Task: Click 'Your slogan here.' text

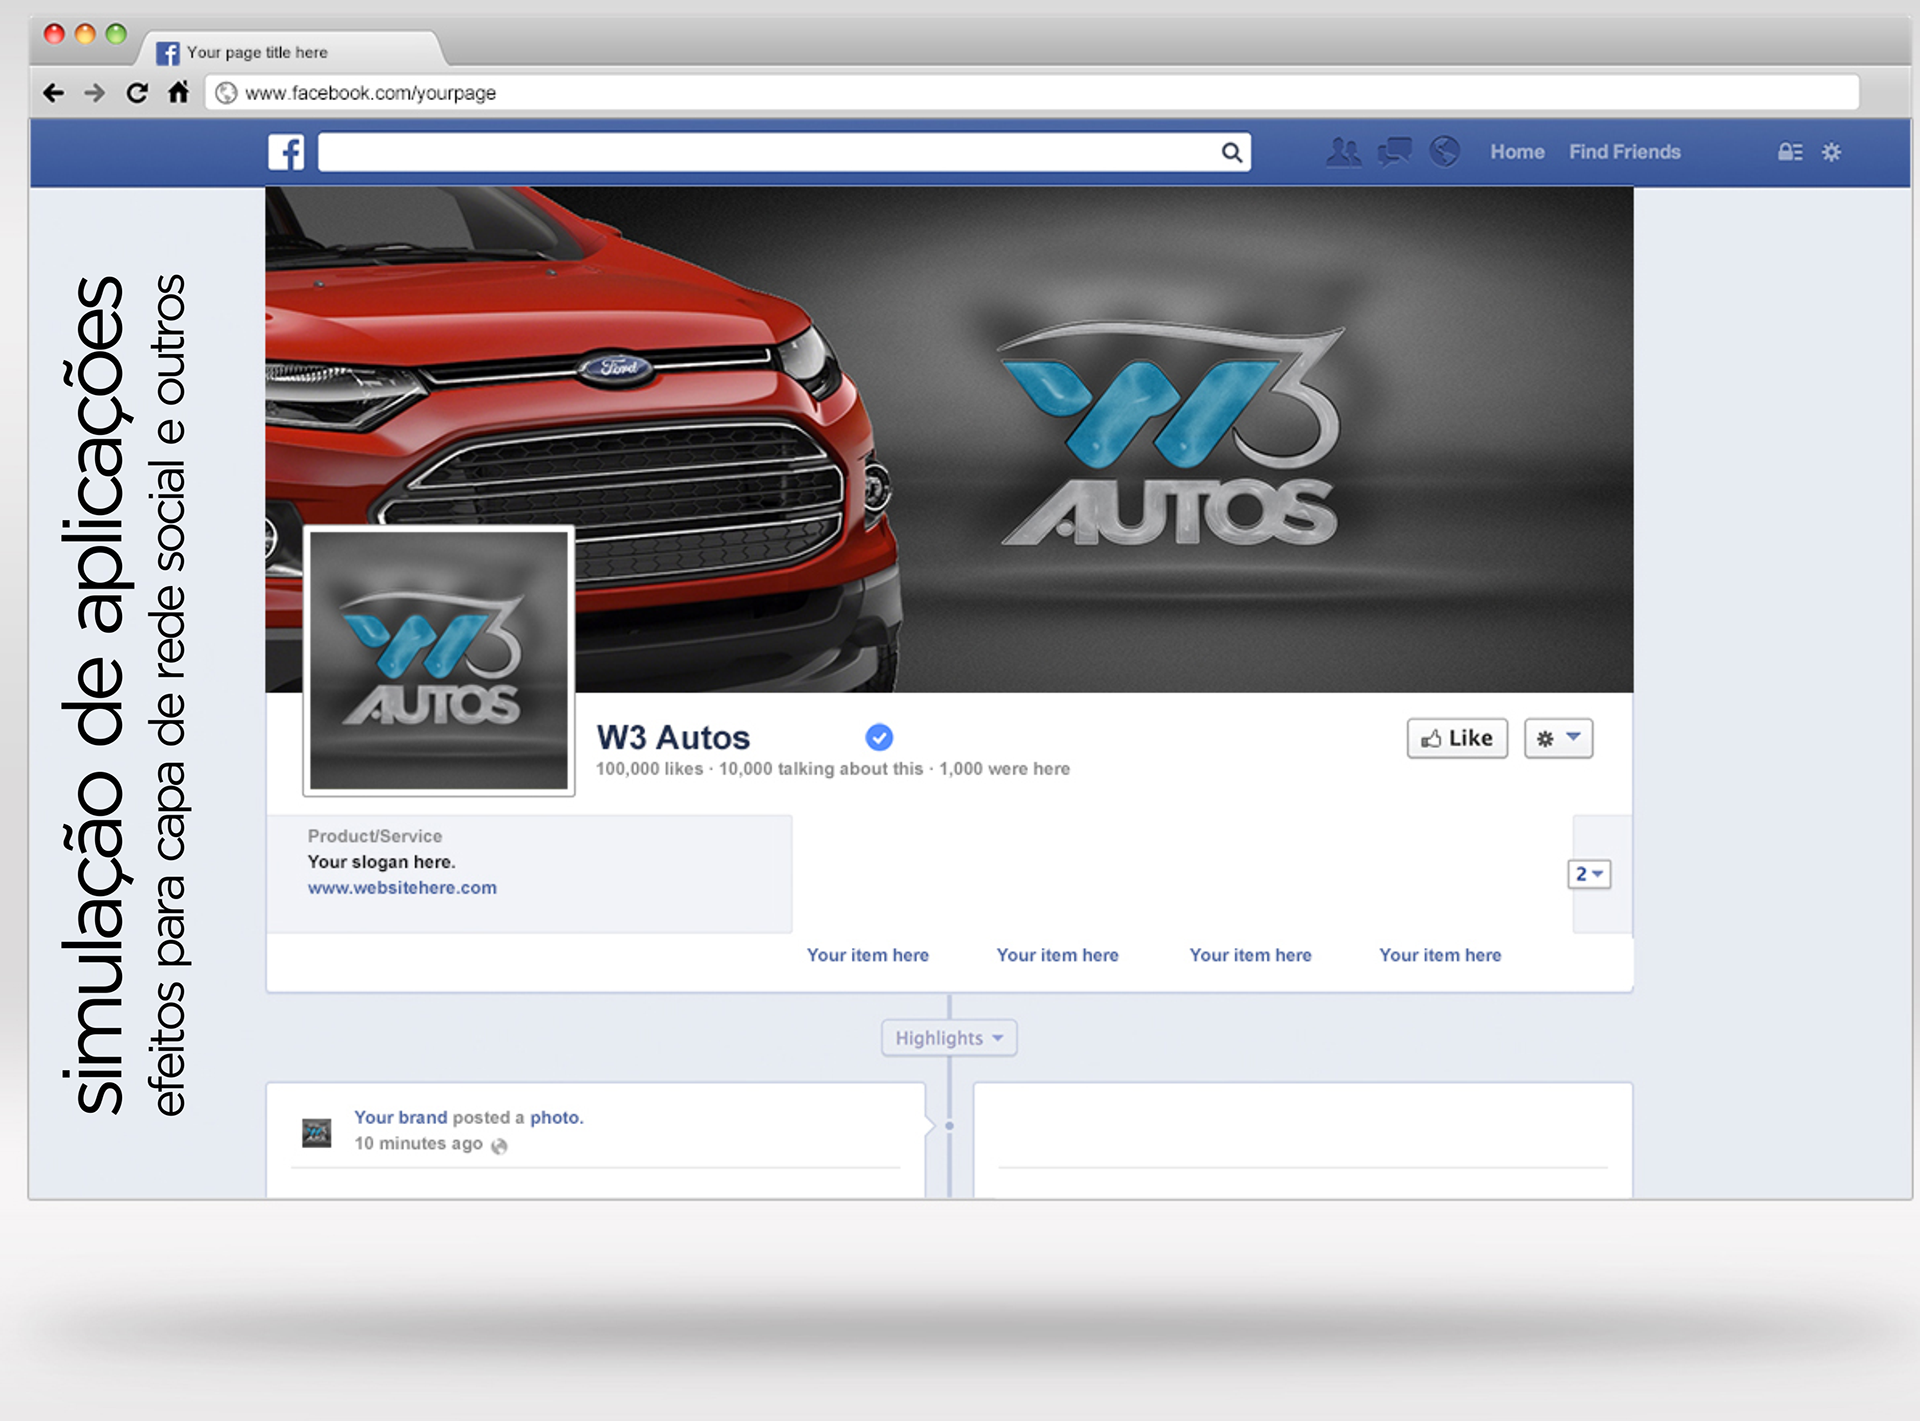Action: pyautogui.click(x=381, y=862)
